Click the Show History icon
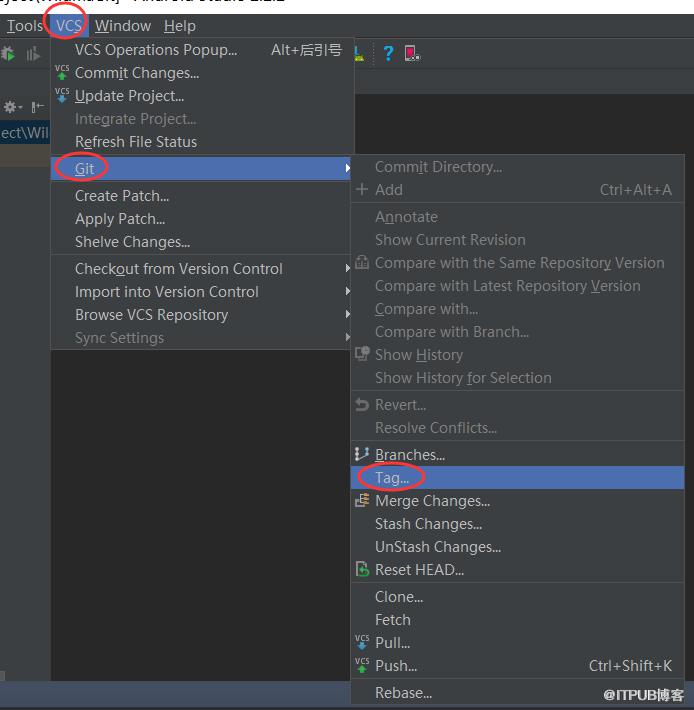The height and width of the screenshot is (710, 694). pyautogui.click(x=362, y=354)
